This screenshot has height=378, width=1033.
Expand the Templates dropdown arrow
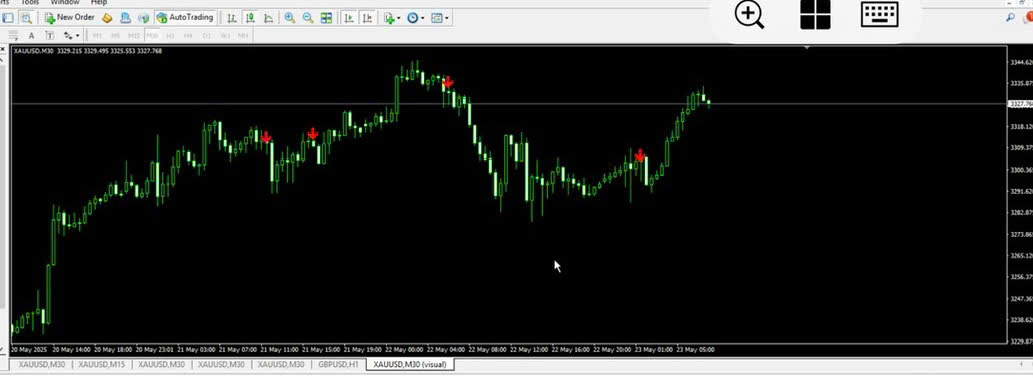pyautogui.click(x=447, y=18)
